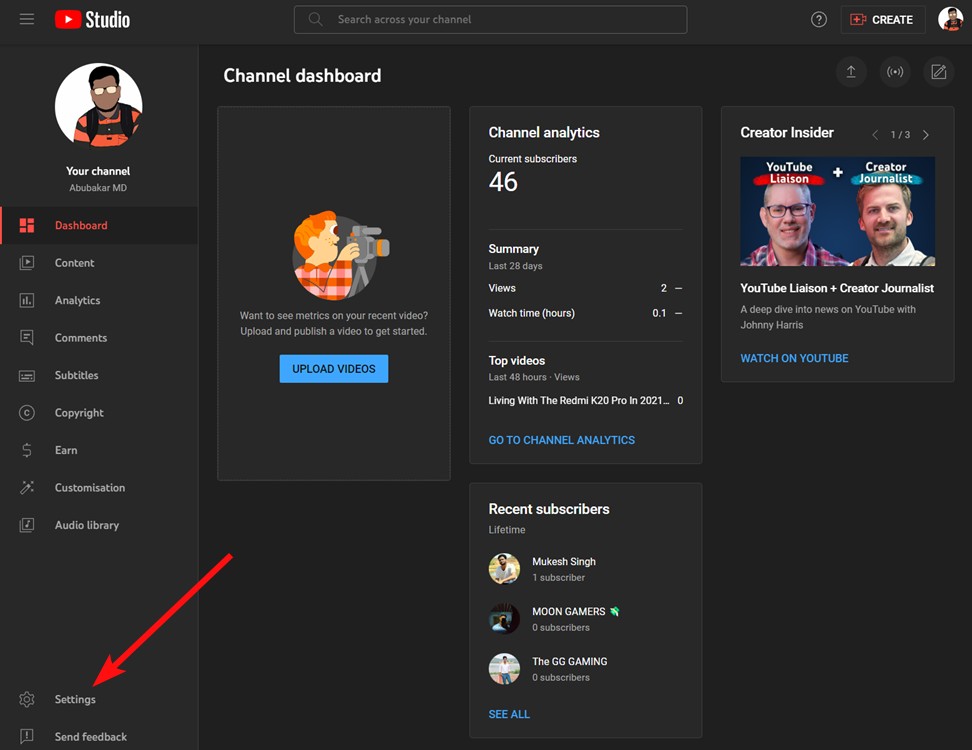Click the Settings gear icon

(27, 699)
